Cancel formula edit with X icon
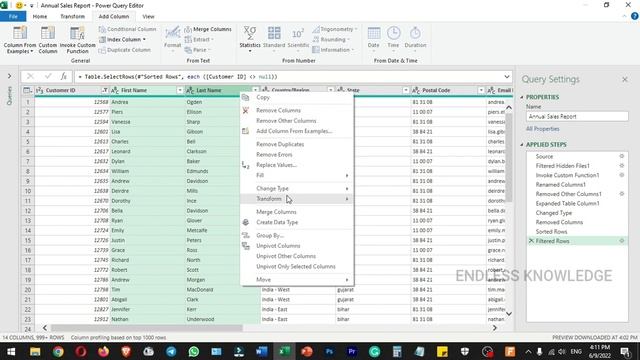 (x=30, y=76)
